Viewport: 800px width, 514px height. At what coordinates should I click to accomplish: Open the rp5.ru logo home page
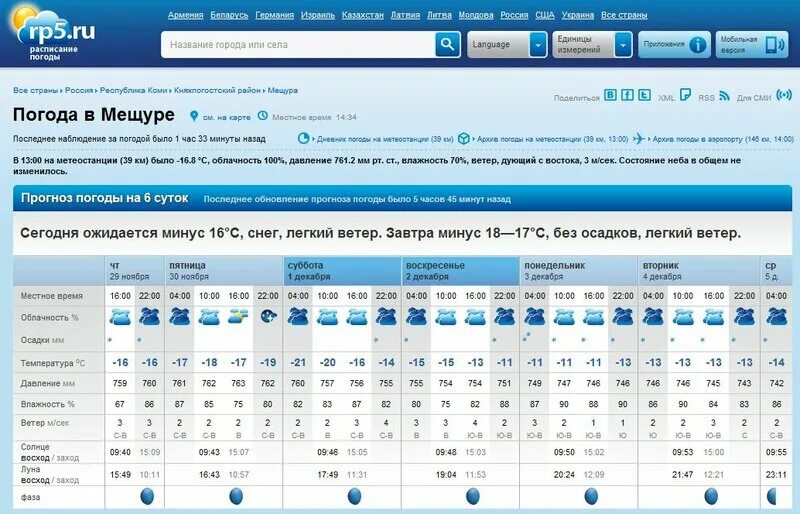(x=54, y=34)
